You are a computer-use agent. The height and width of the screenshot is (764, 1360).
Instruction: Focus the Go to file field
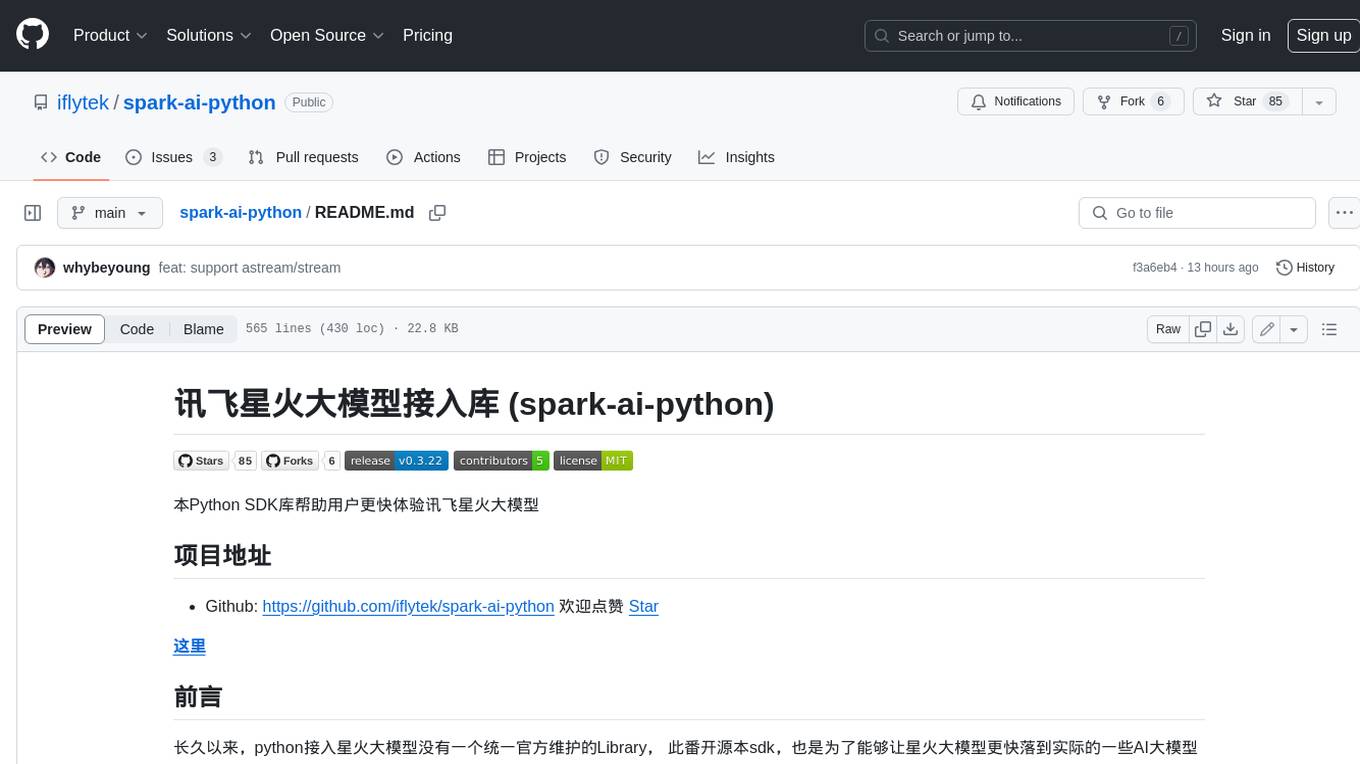click(x=1197, y=213)
